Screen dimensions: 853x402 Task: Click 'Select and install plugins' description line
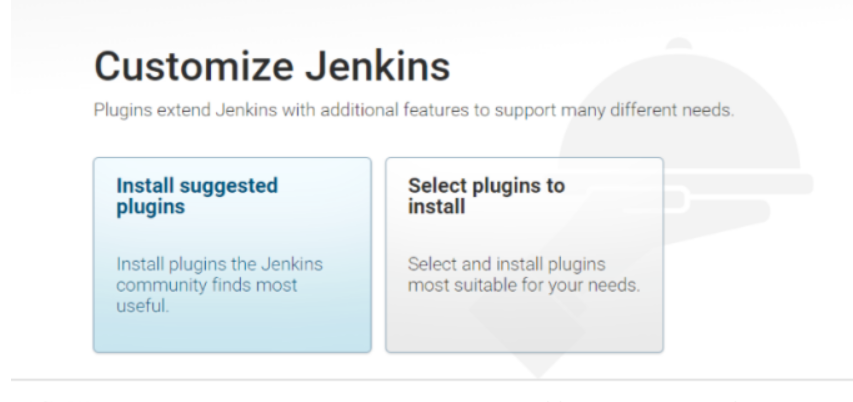[506, 264]
